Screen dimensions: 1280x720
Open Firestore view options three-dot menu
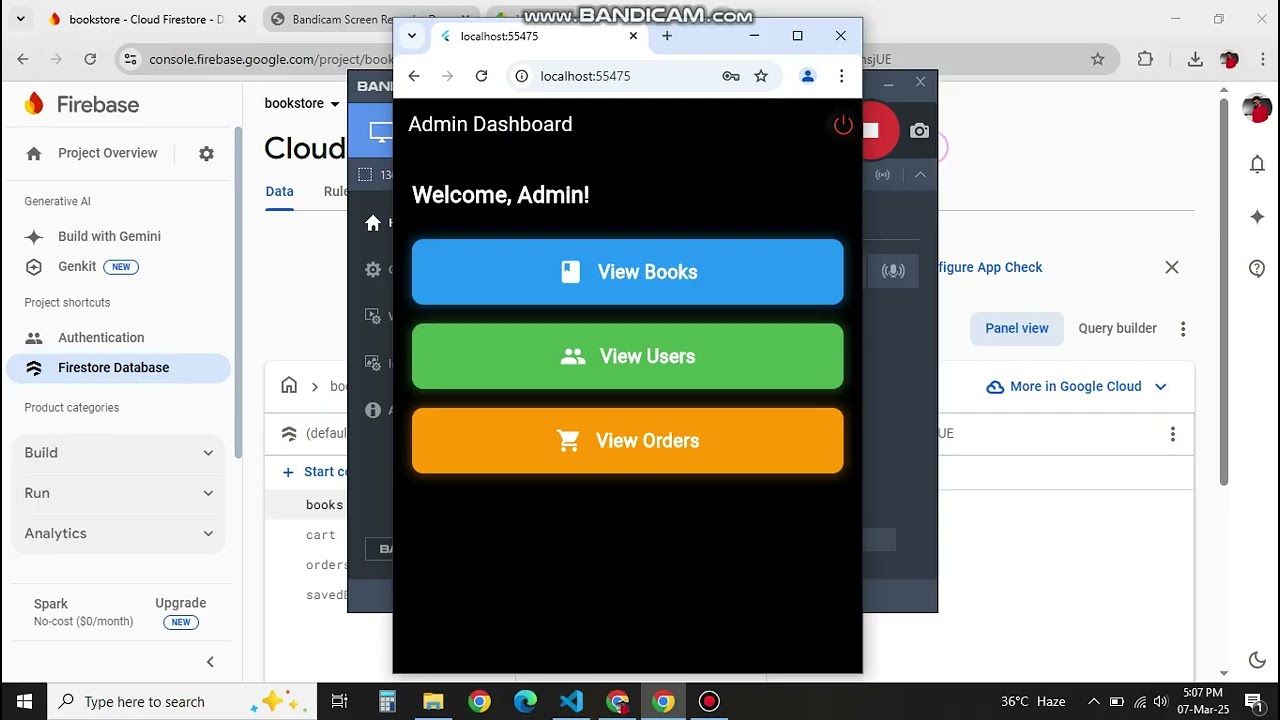1183,329
